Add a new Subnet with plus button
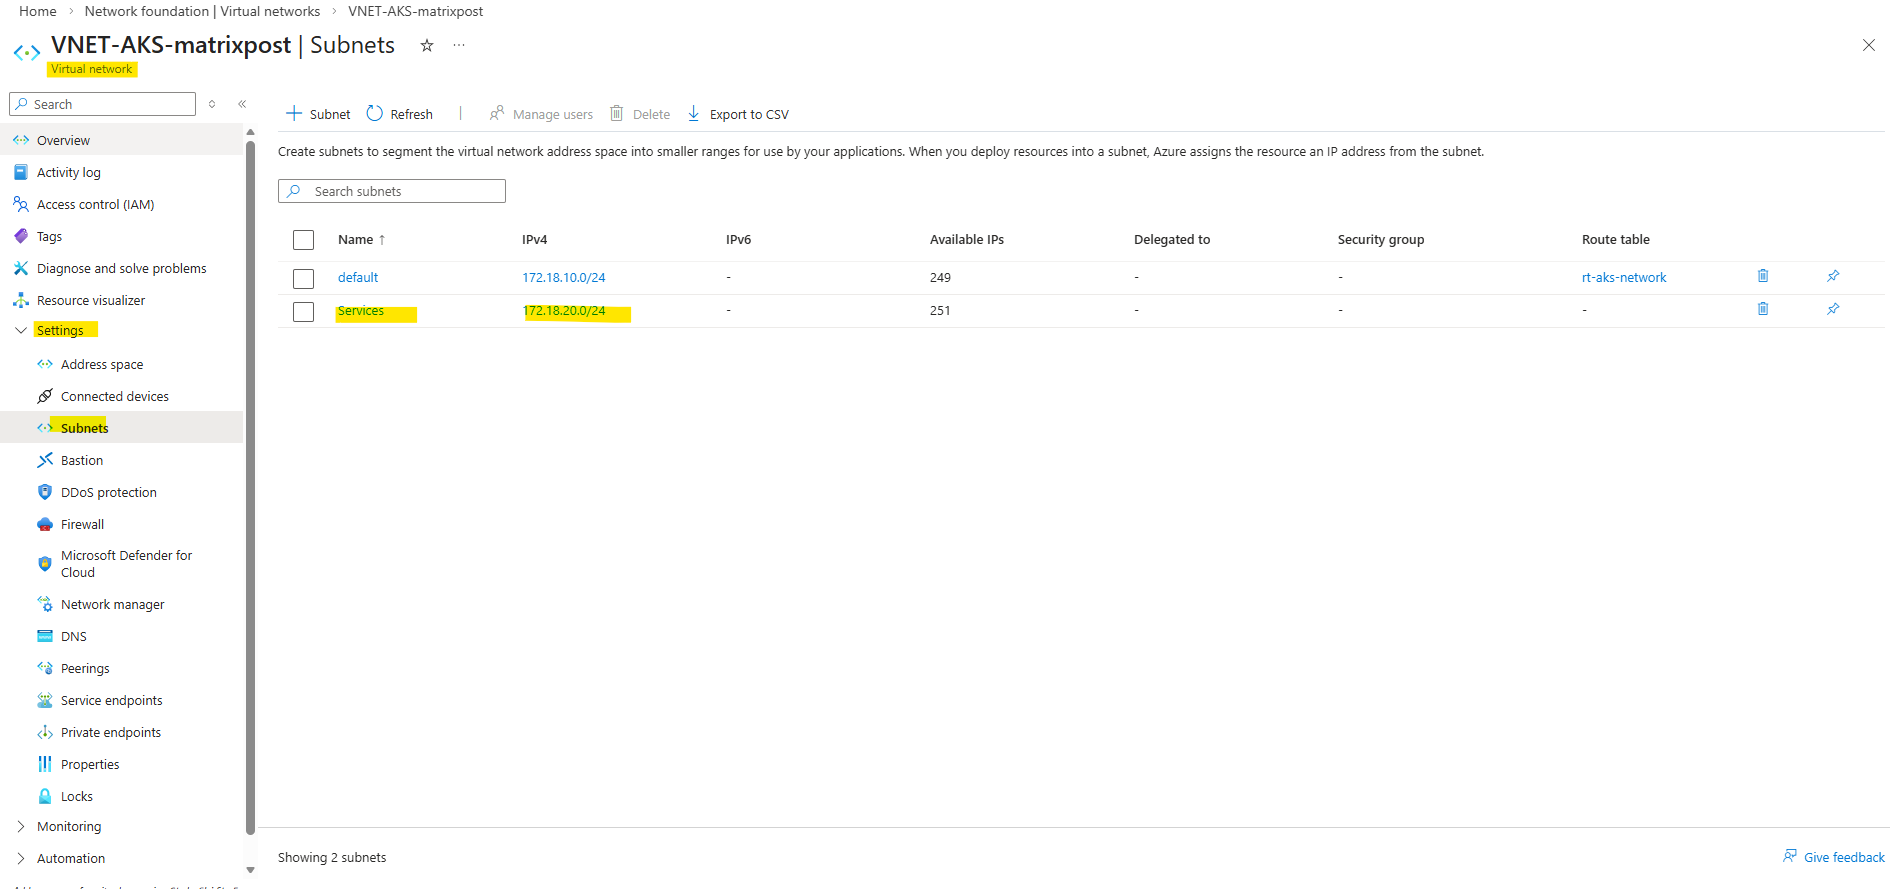The width and height of the screenshot is (1890, 889). (x=294, y=114)
